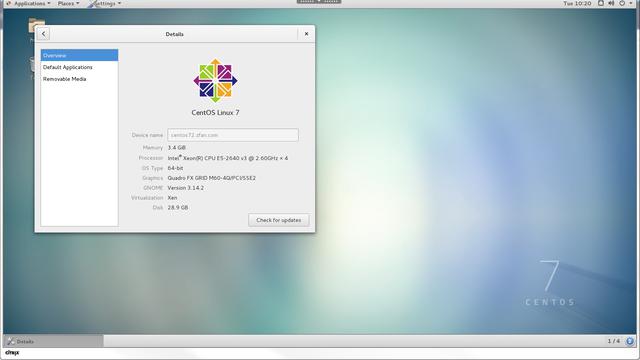Click the GNOME 'Version 3.14.2' text
Image resolution: width=640 pixels, height=360 pixels.
(186, 188)
